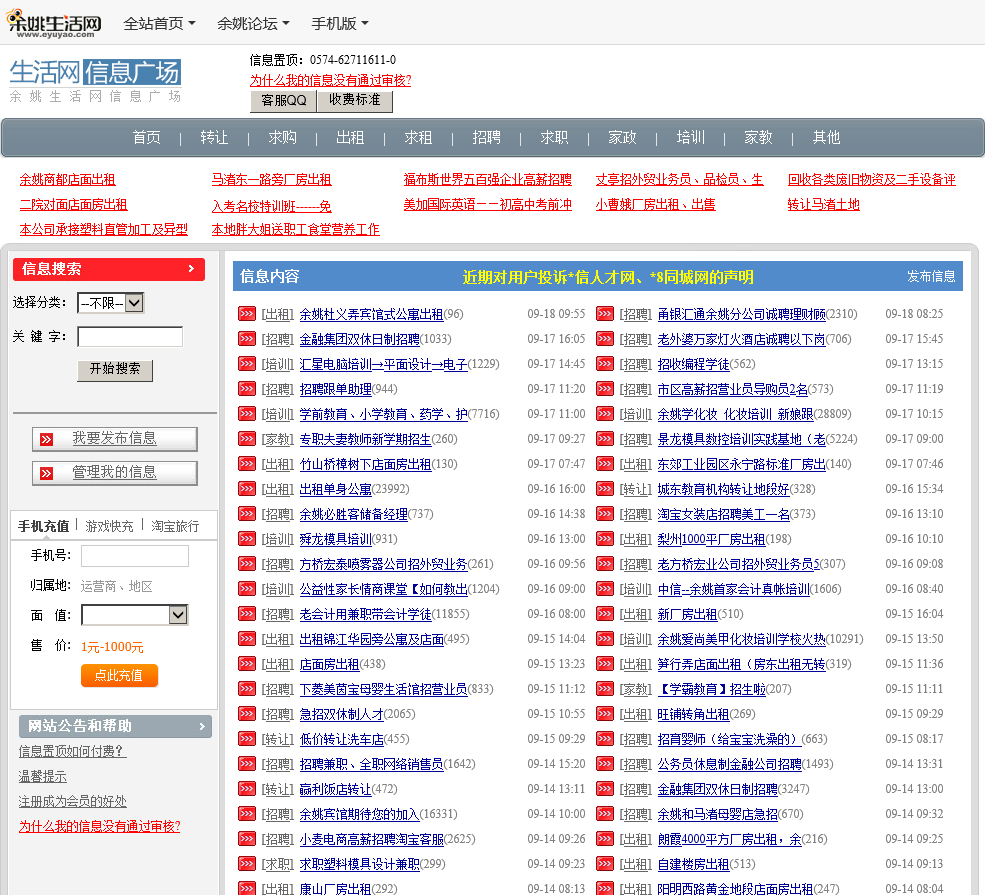Click red arrow icon beside 低价转让洗车店
The width and height of the screenshot is (985, 895).
(x=247, y=739)
